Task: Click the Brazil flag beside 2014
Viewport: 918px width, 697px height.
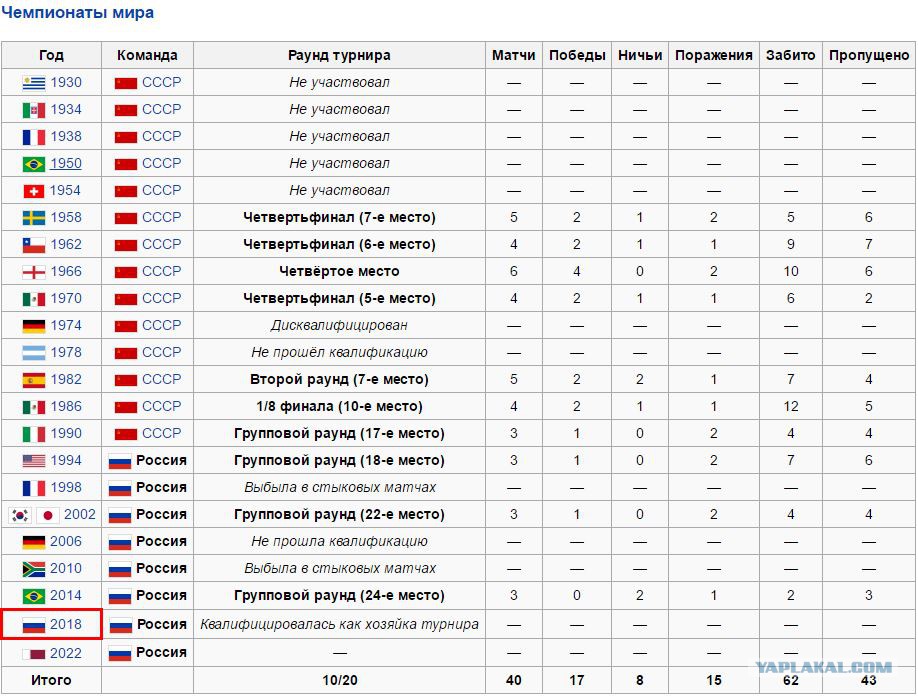Action: [x=33, y=596]
